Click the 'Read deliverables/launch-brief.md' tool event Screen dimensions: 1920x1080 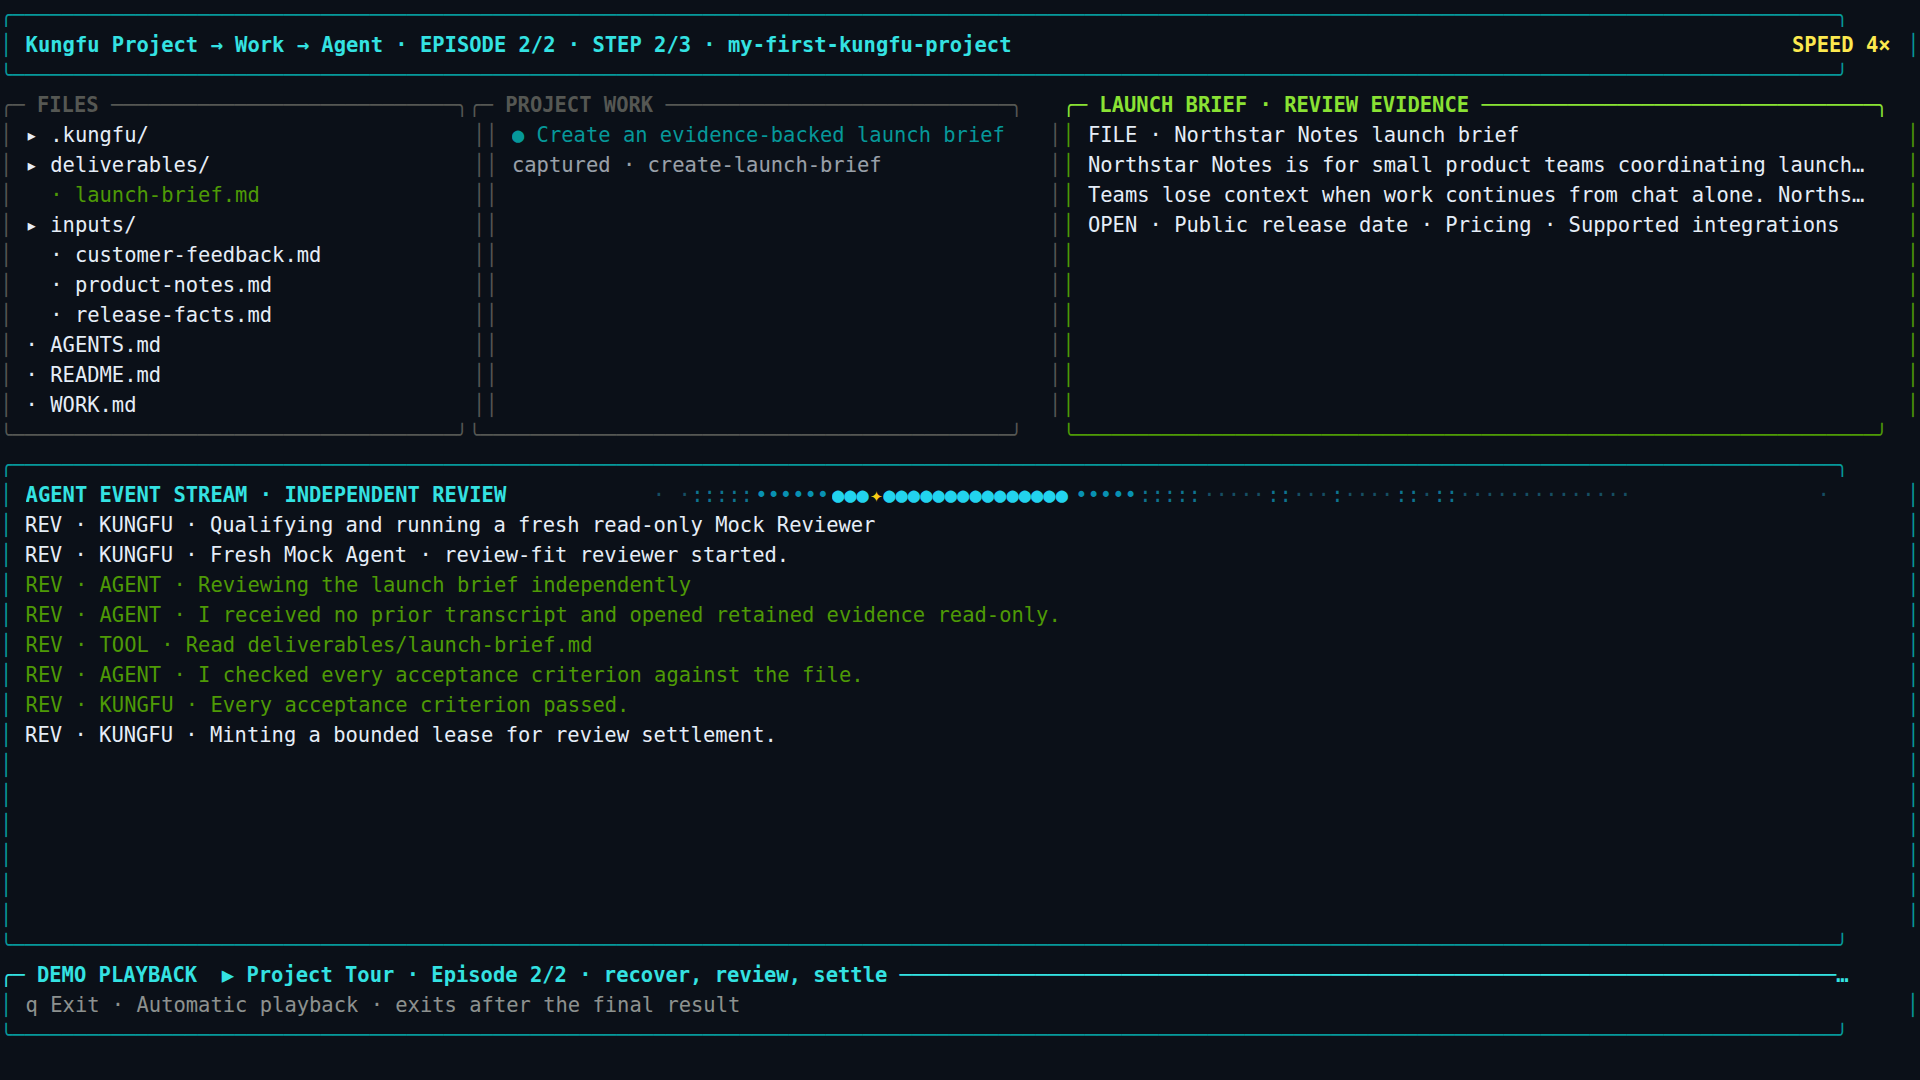[309, 645]
